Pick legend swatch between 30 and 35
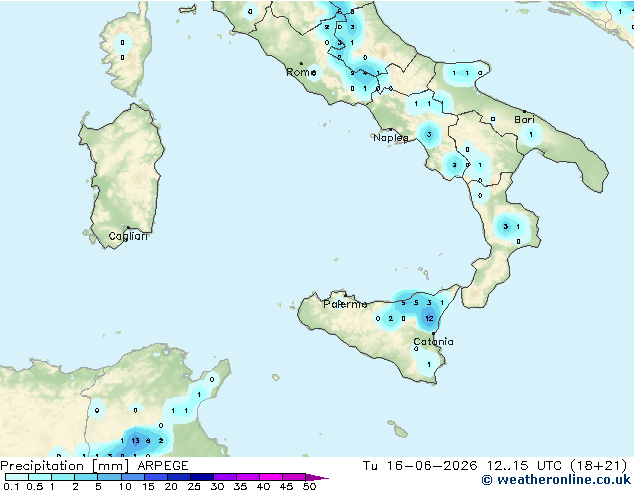The height and width of the screenshot is (490, 634). [x=225, y=477]
